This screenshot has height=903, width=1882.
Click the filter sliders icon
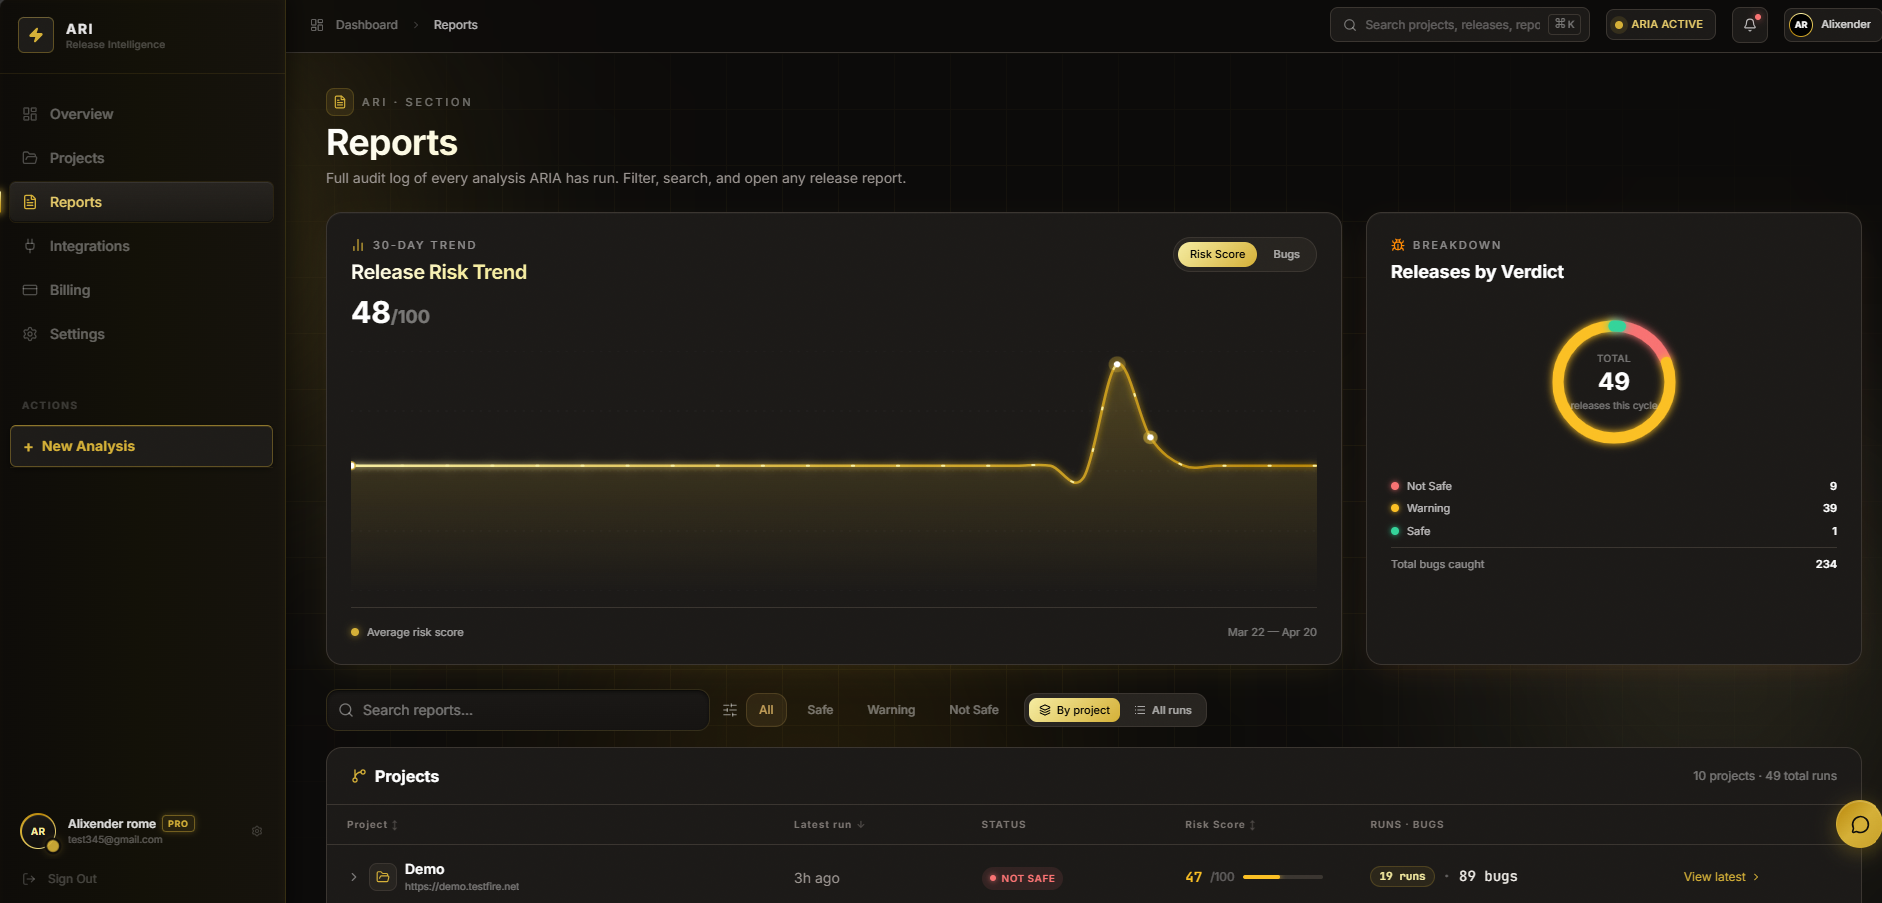(x=730, y=710)
